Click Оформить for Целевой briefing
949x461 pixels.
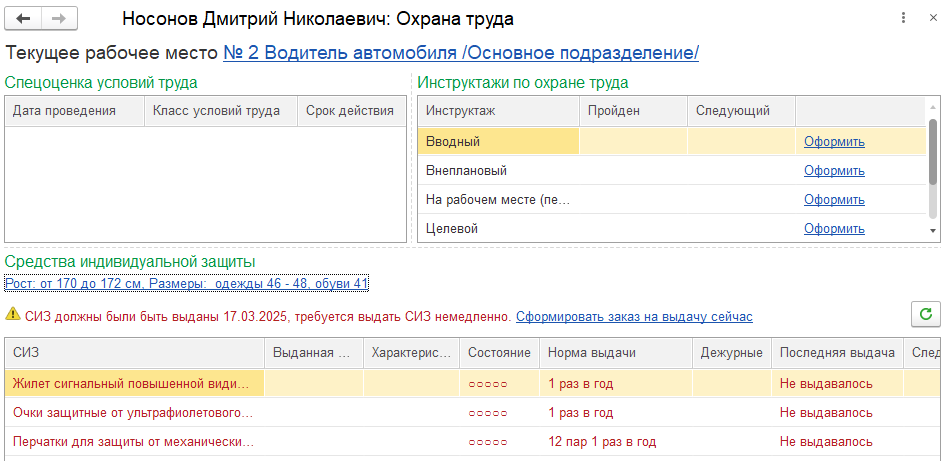(834, 229)
